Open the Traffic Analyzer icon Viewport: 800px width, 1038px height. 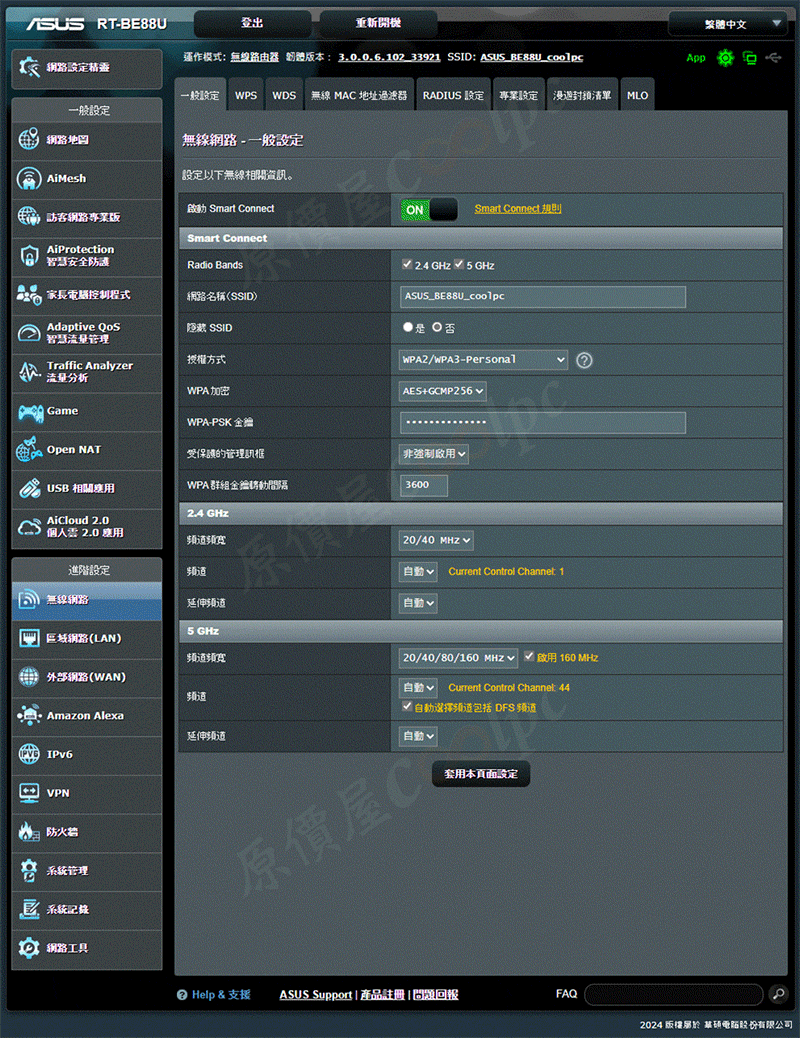point(28,371)
